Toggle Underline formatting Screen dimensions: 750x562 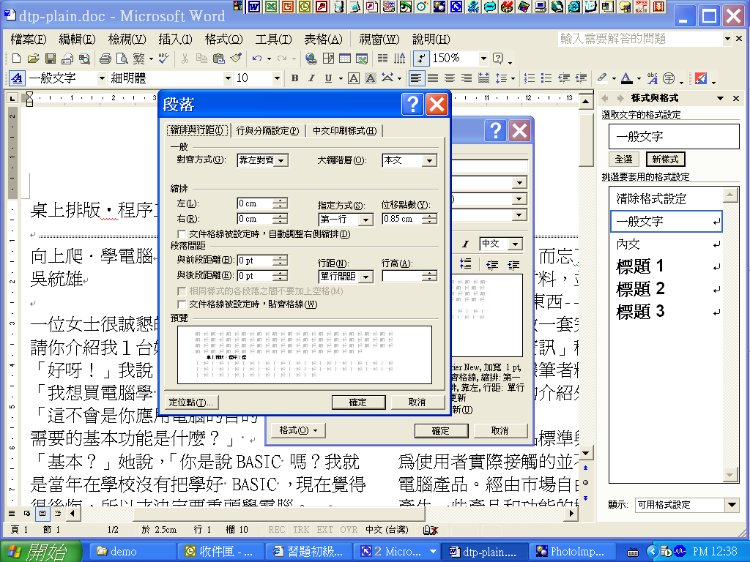coord(328,78)
